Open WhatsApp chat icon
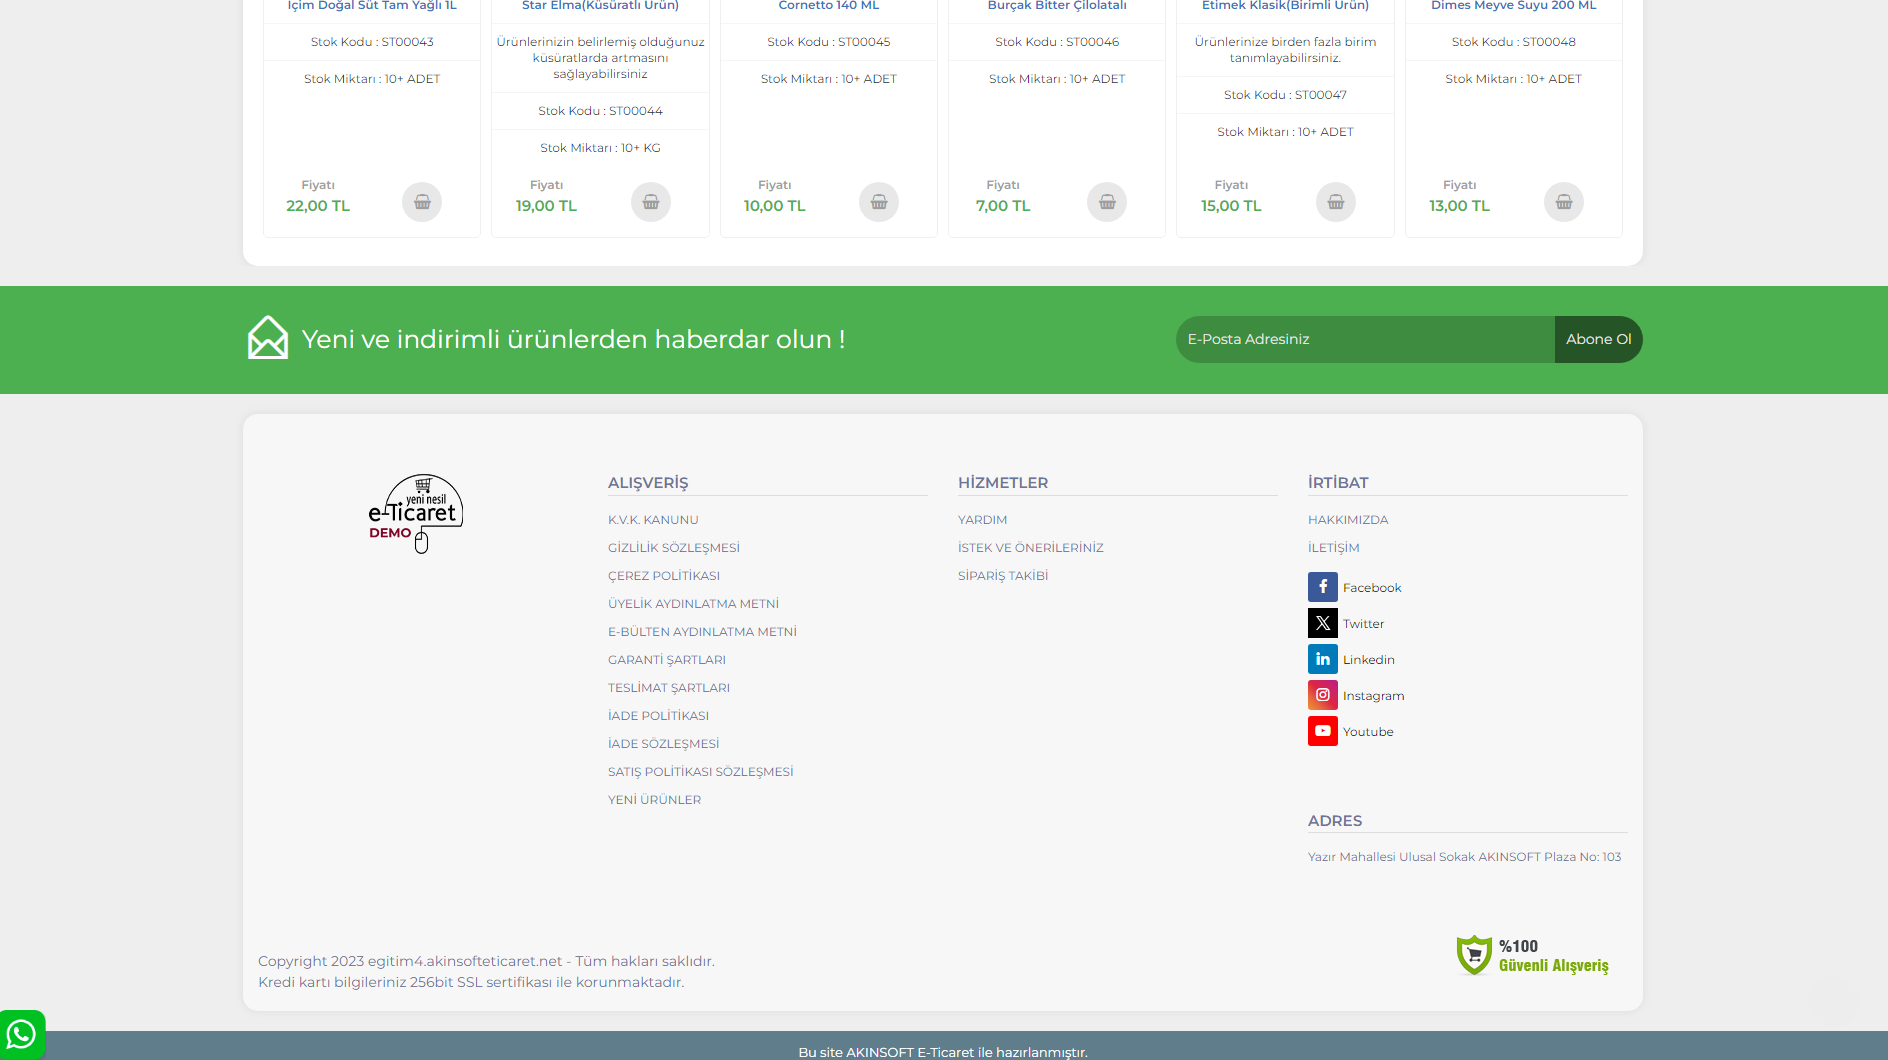Image resolution: width=1888 pixels, height=1060 pixels. [22, 1034]
